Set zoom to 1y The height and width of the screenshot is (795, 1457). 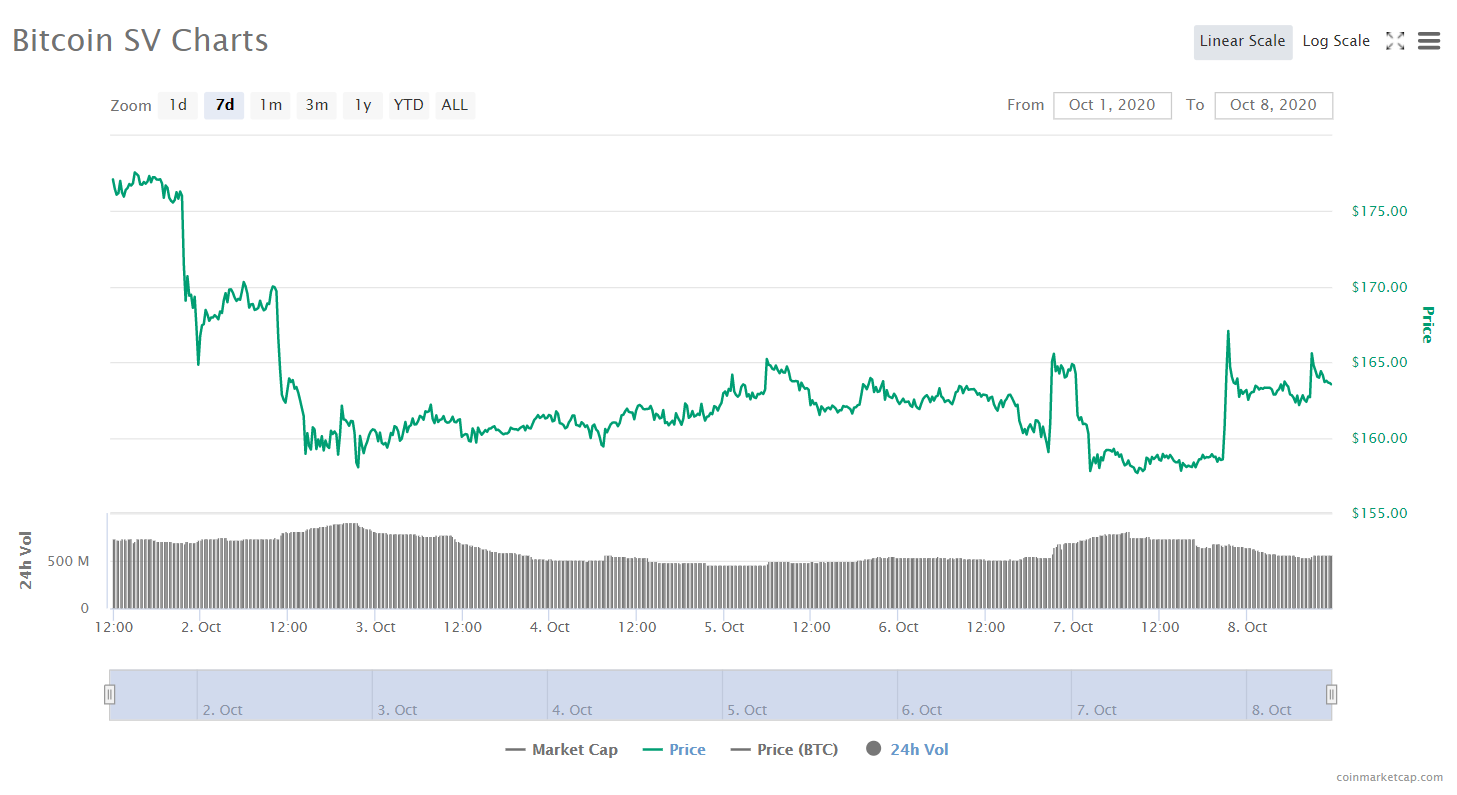coord(363,105)
